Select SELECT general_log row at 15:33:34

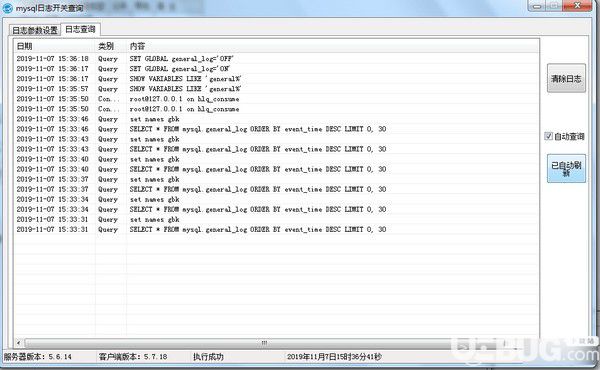click(276, 209)
